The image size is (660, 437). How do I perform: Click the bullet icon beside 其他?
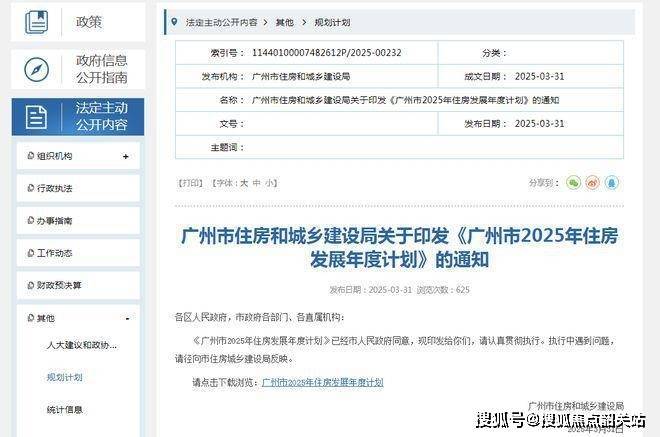tap(30, 318)
